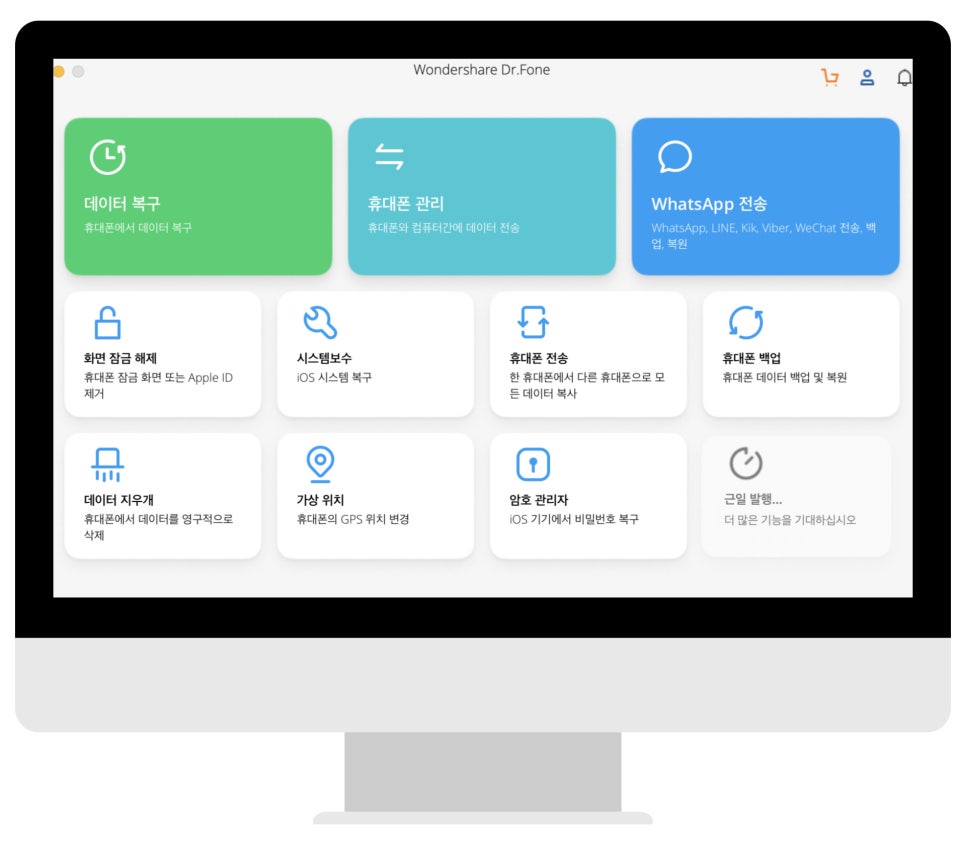Select the 화면 잠금 해제 title
Screen dimensions: 966x845
120,358
